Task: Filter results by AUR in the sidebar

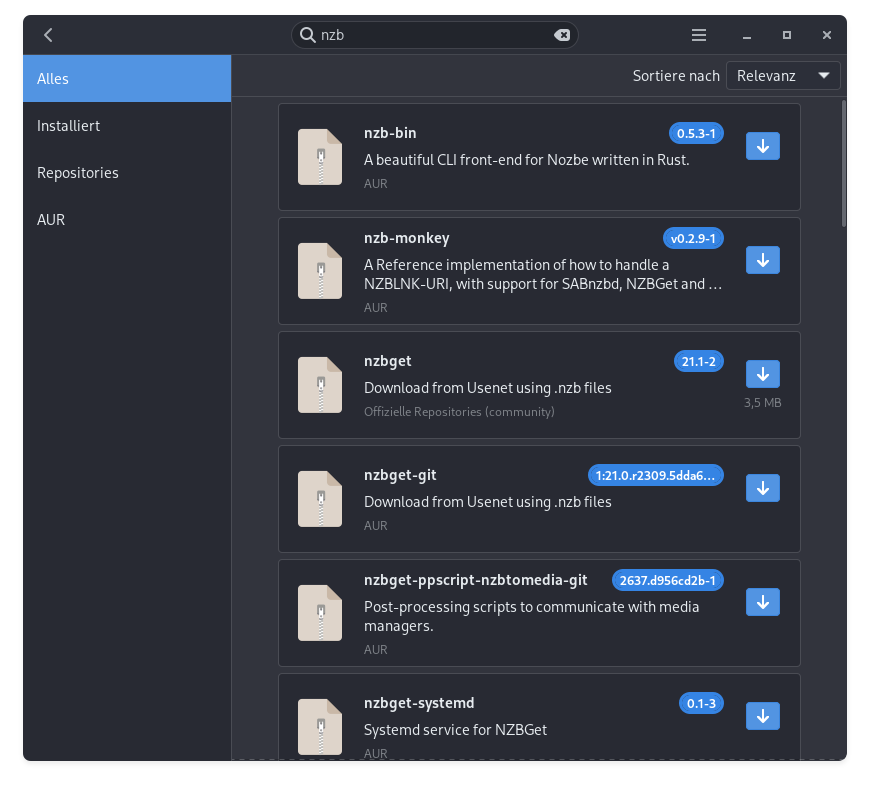Action: pos(127,220)
